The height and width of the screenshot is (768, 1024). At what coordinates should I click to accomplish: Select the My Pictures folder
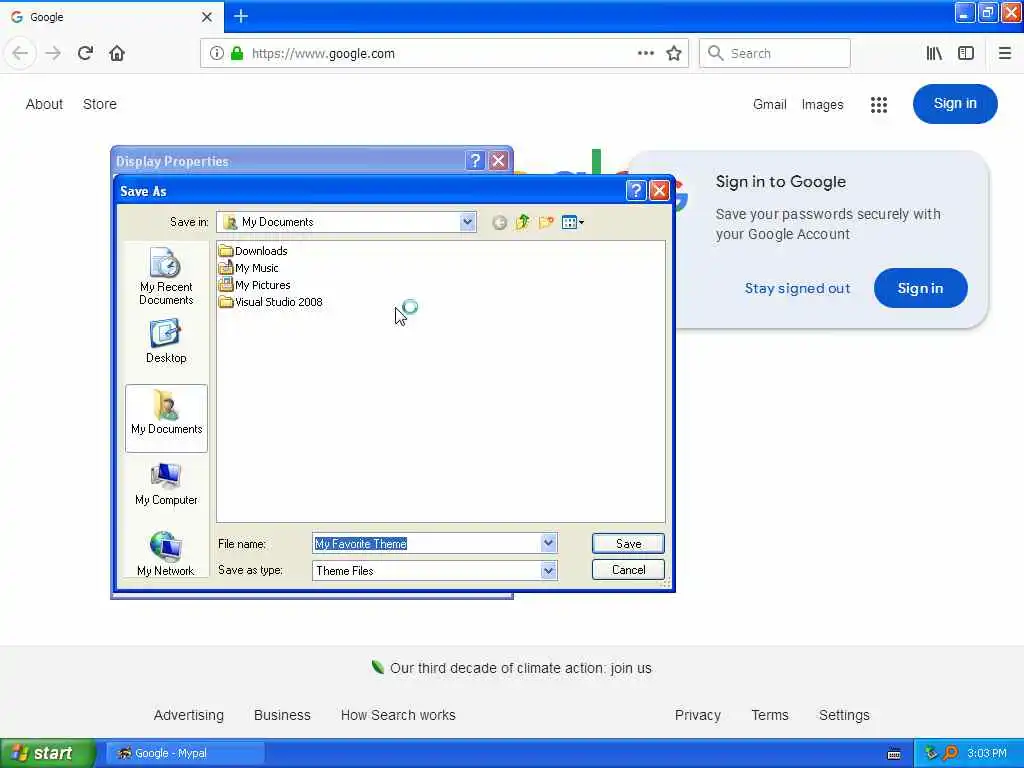255,285
